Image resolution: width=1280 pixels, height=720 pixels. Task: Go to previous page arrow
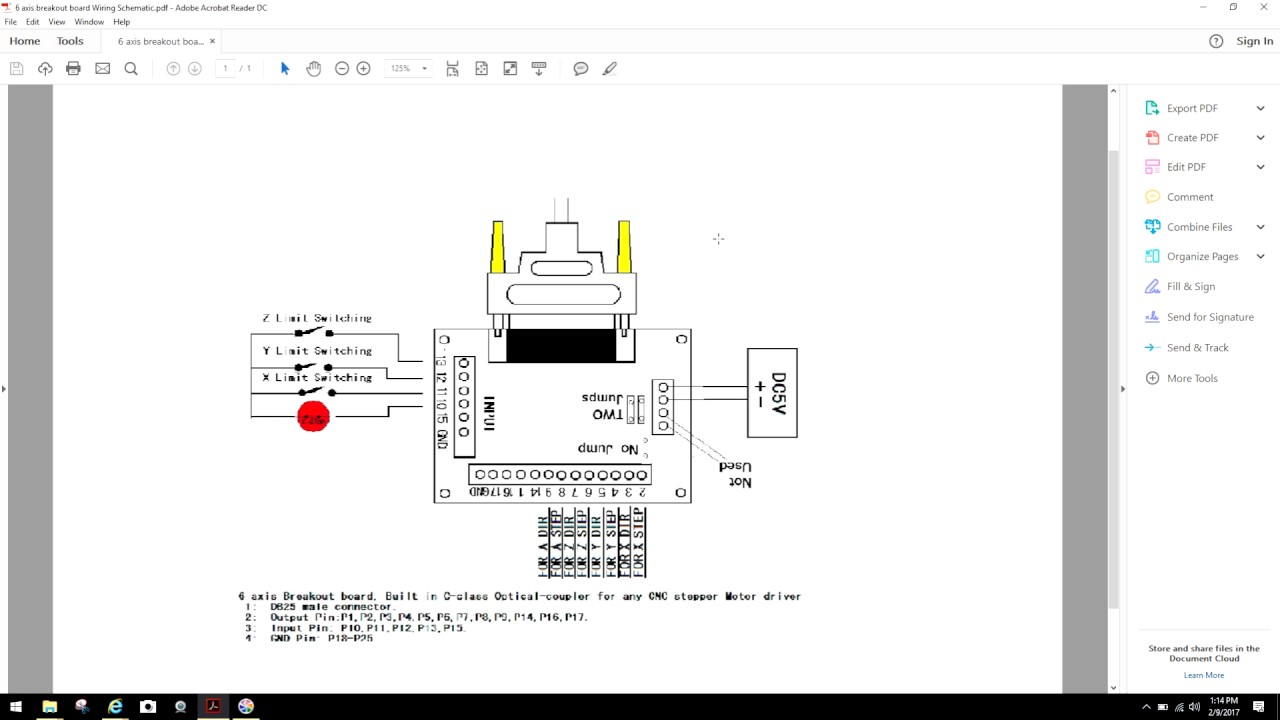pyautogui.click(x=173, y=68)
